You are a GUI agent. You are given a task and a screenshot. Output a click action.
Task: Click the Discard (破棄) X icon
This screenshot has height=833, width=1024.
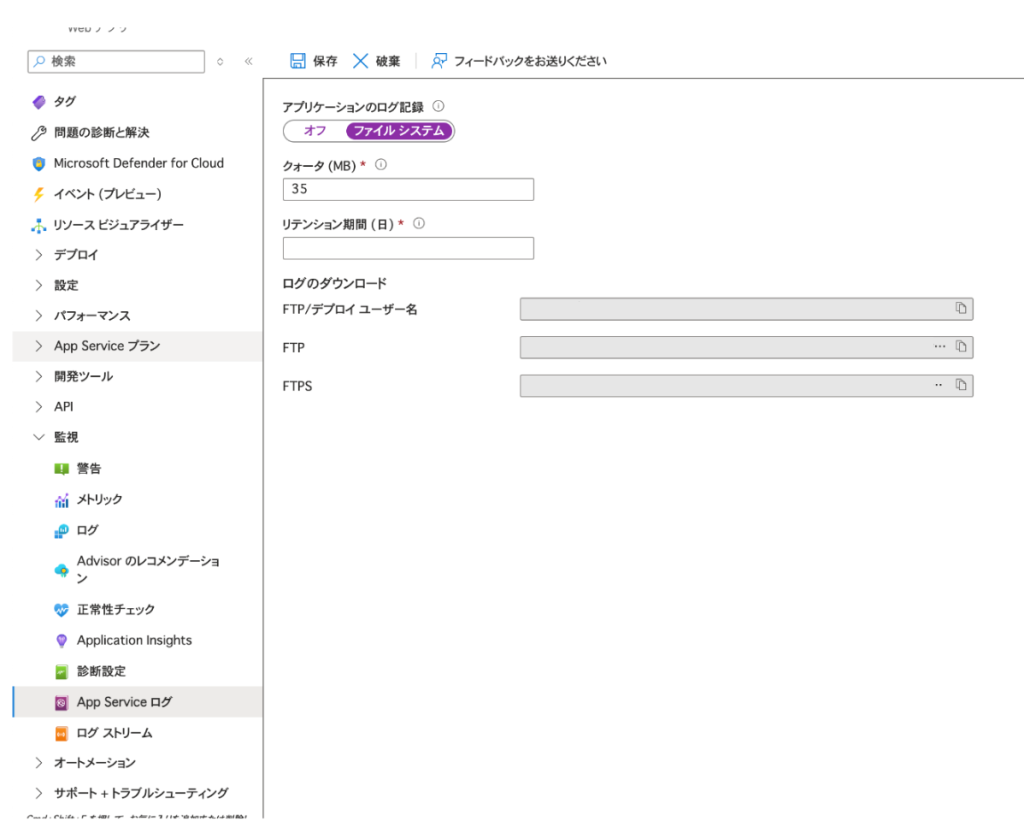361,61
